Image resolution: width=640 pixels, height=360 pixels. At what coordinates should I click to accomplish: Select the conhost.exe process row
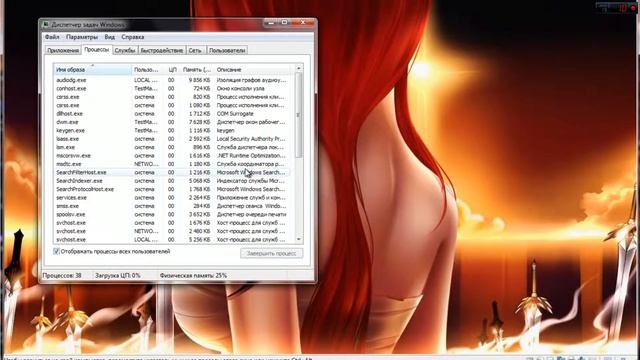click(172, 89)
